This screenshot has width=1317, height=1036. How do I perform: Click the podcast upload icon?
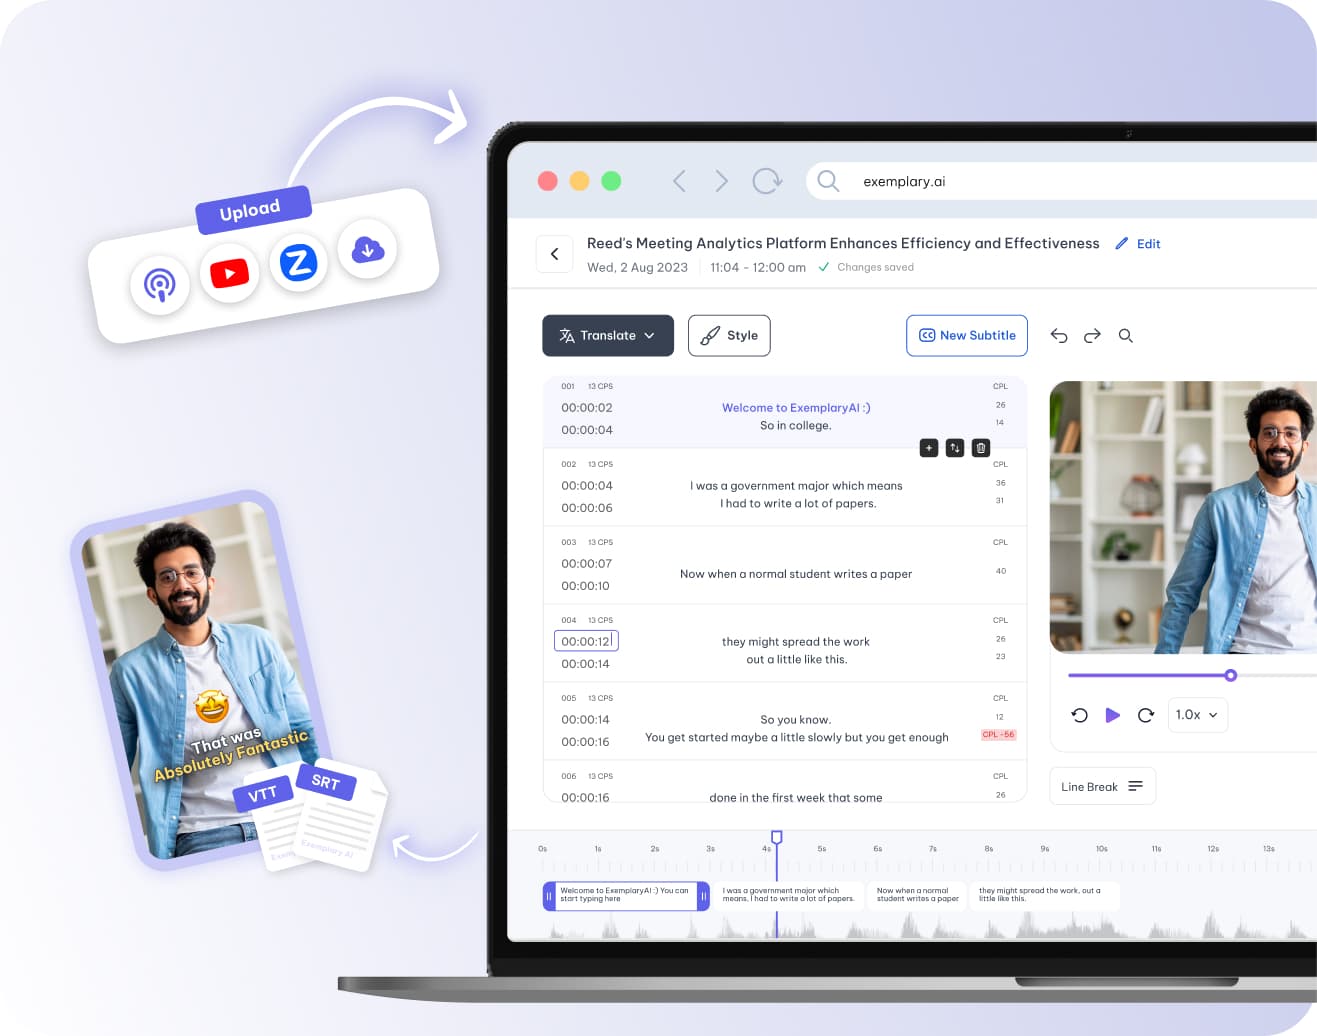160,285
